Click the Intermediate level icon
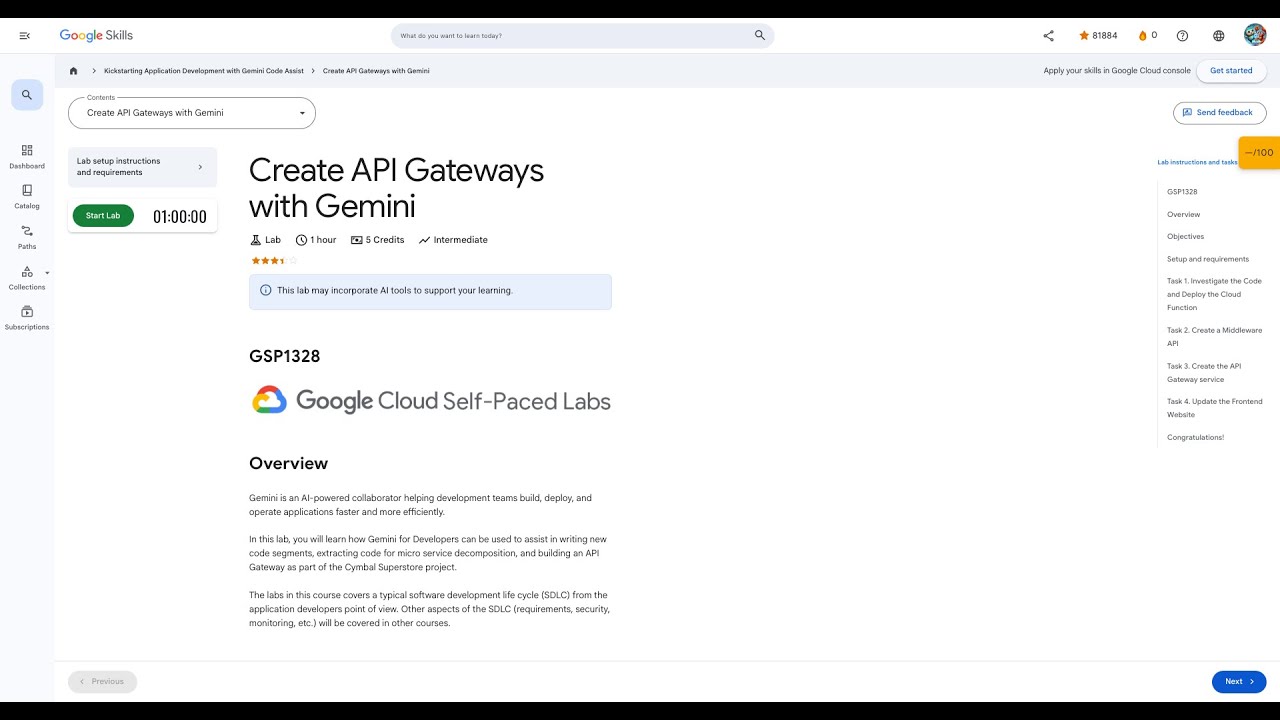The height and width of the screenshot is (720, 1280). pos(424,240)
